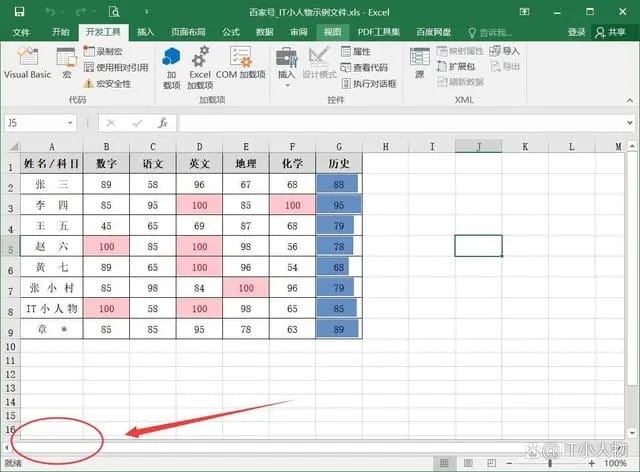This screenshot has width=640, height=472.
Task: Click the Name Box showing J5
Action: (34, 123)
